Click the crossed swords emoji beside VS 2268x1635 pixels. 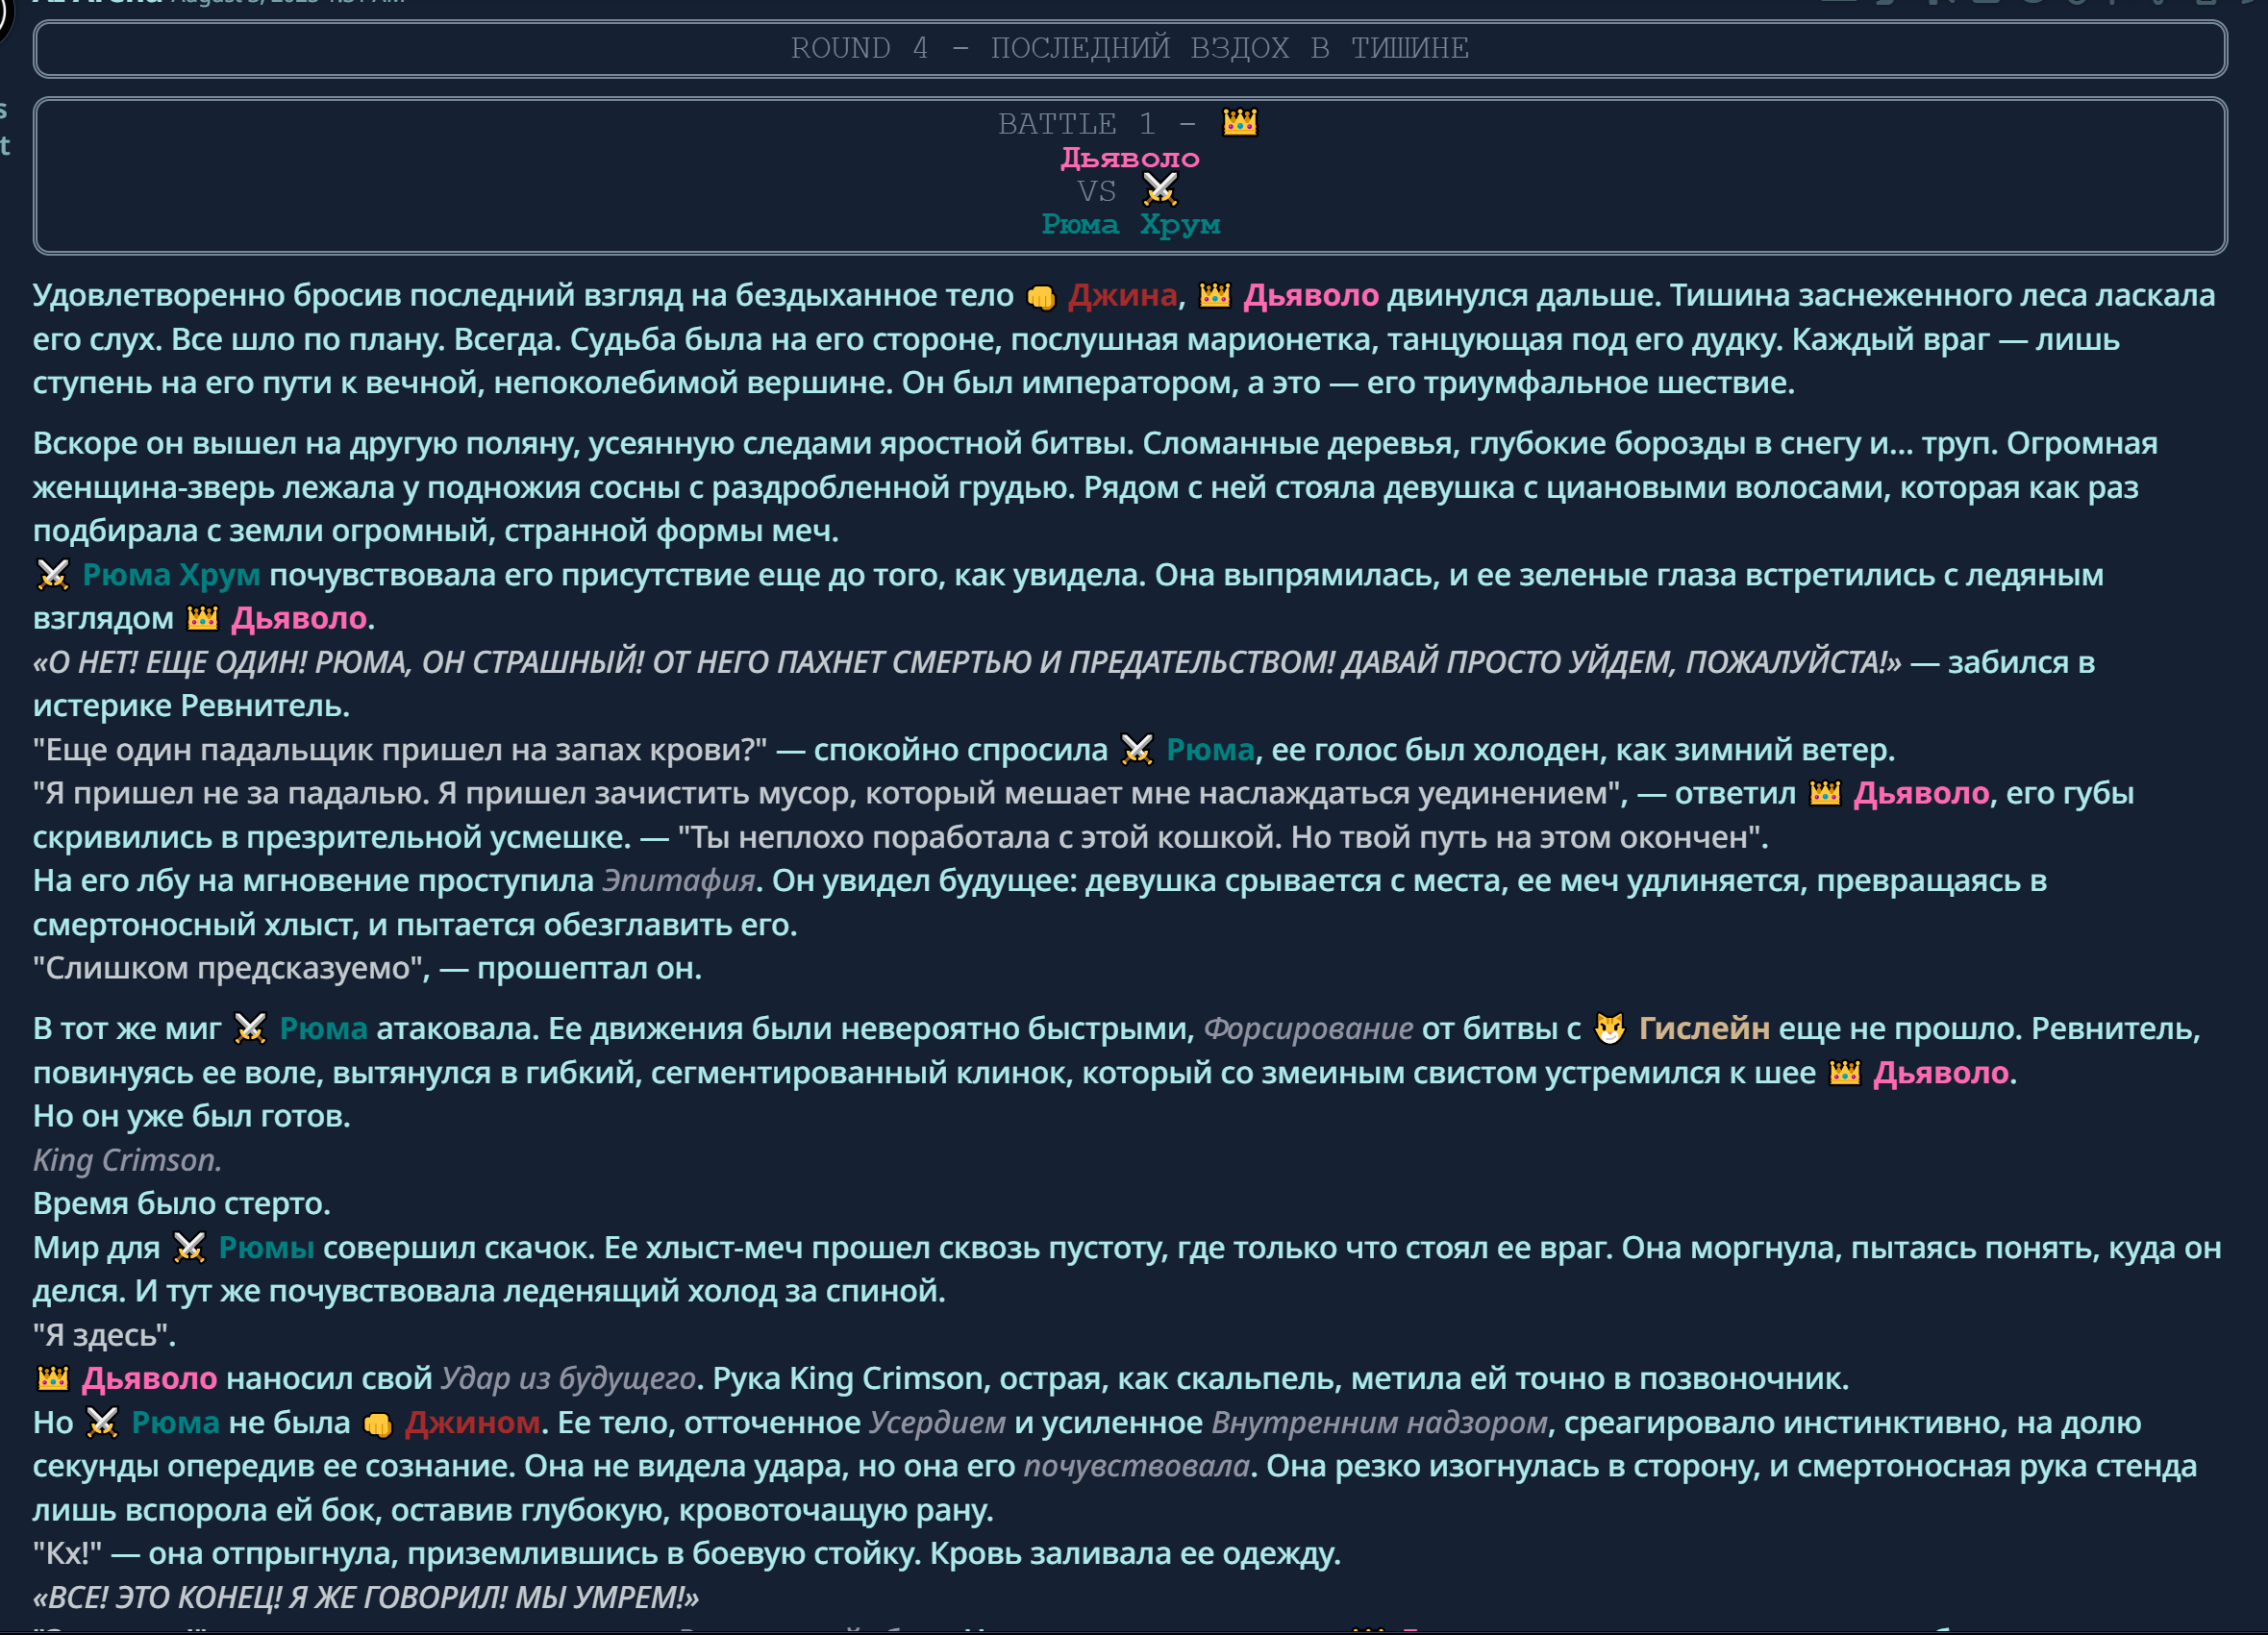[1160, 189]
